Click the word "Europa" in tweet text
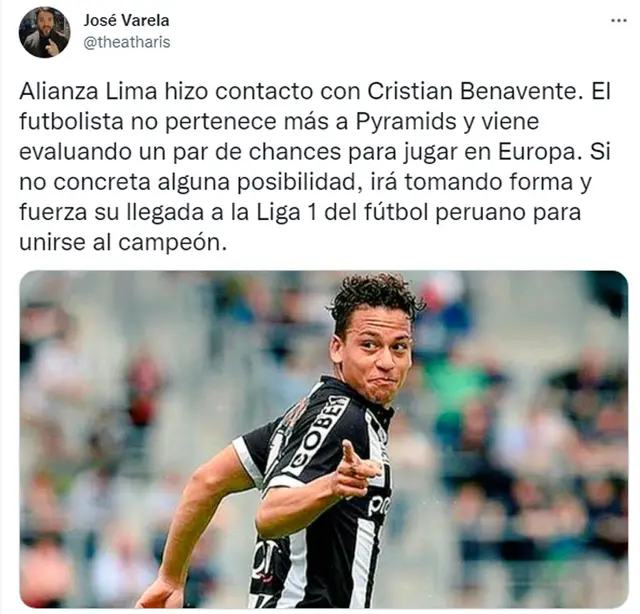This screenshot has height=614, width=640. click(x=539, y=152)
